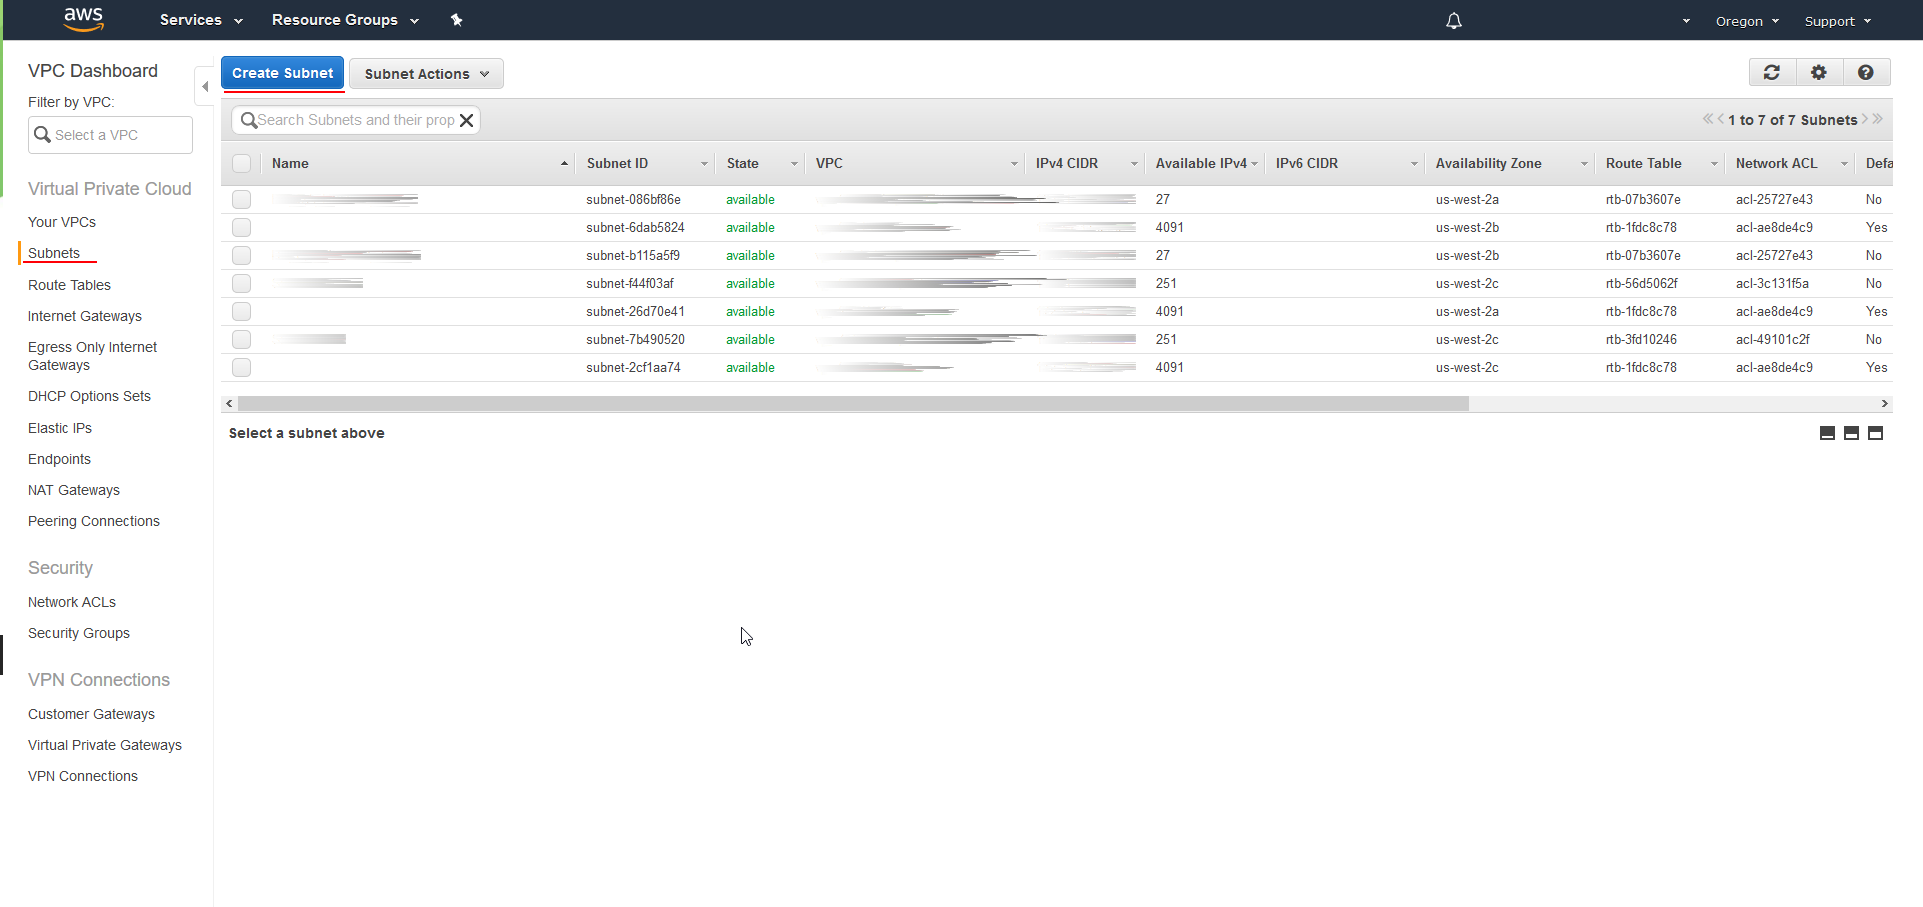This screenshot has height=907, width=1923.
Task: Click the pin shortcut icon in top bar
Action: (456, 20)
